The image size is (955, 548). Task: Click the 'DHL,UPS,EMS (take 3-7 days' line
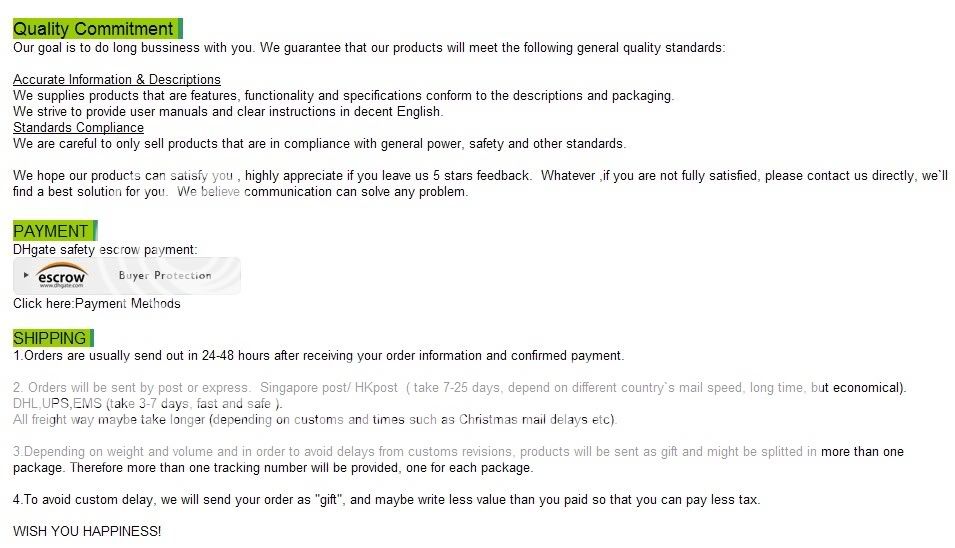[x=148, y=403]
